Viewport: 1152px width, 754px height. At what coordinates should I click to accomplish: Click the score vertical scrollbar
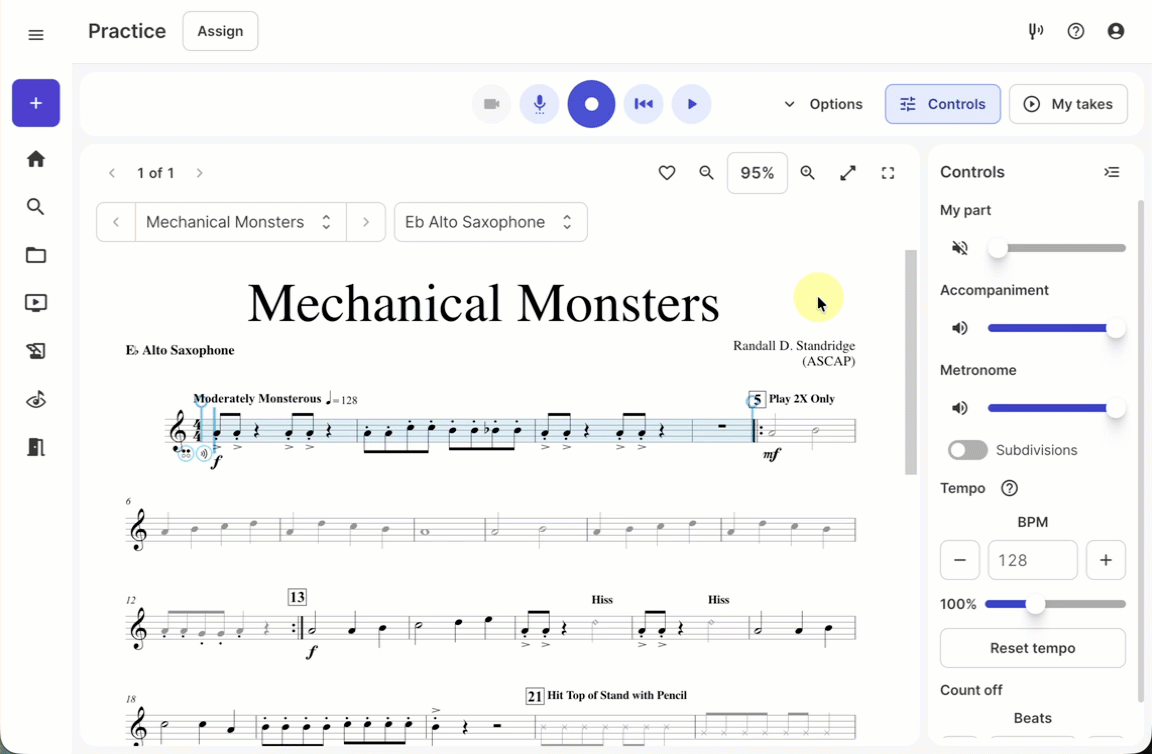(911, 362)
